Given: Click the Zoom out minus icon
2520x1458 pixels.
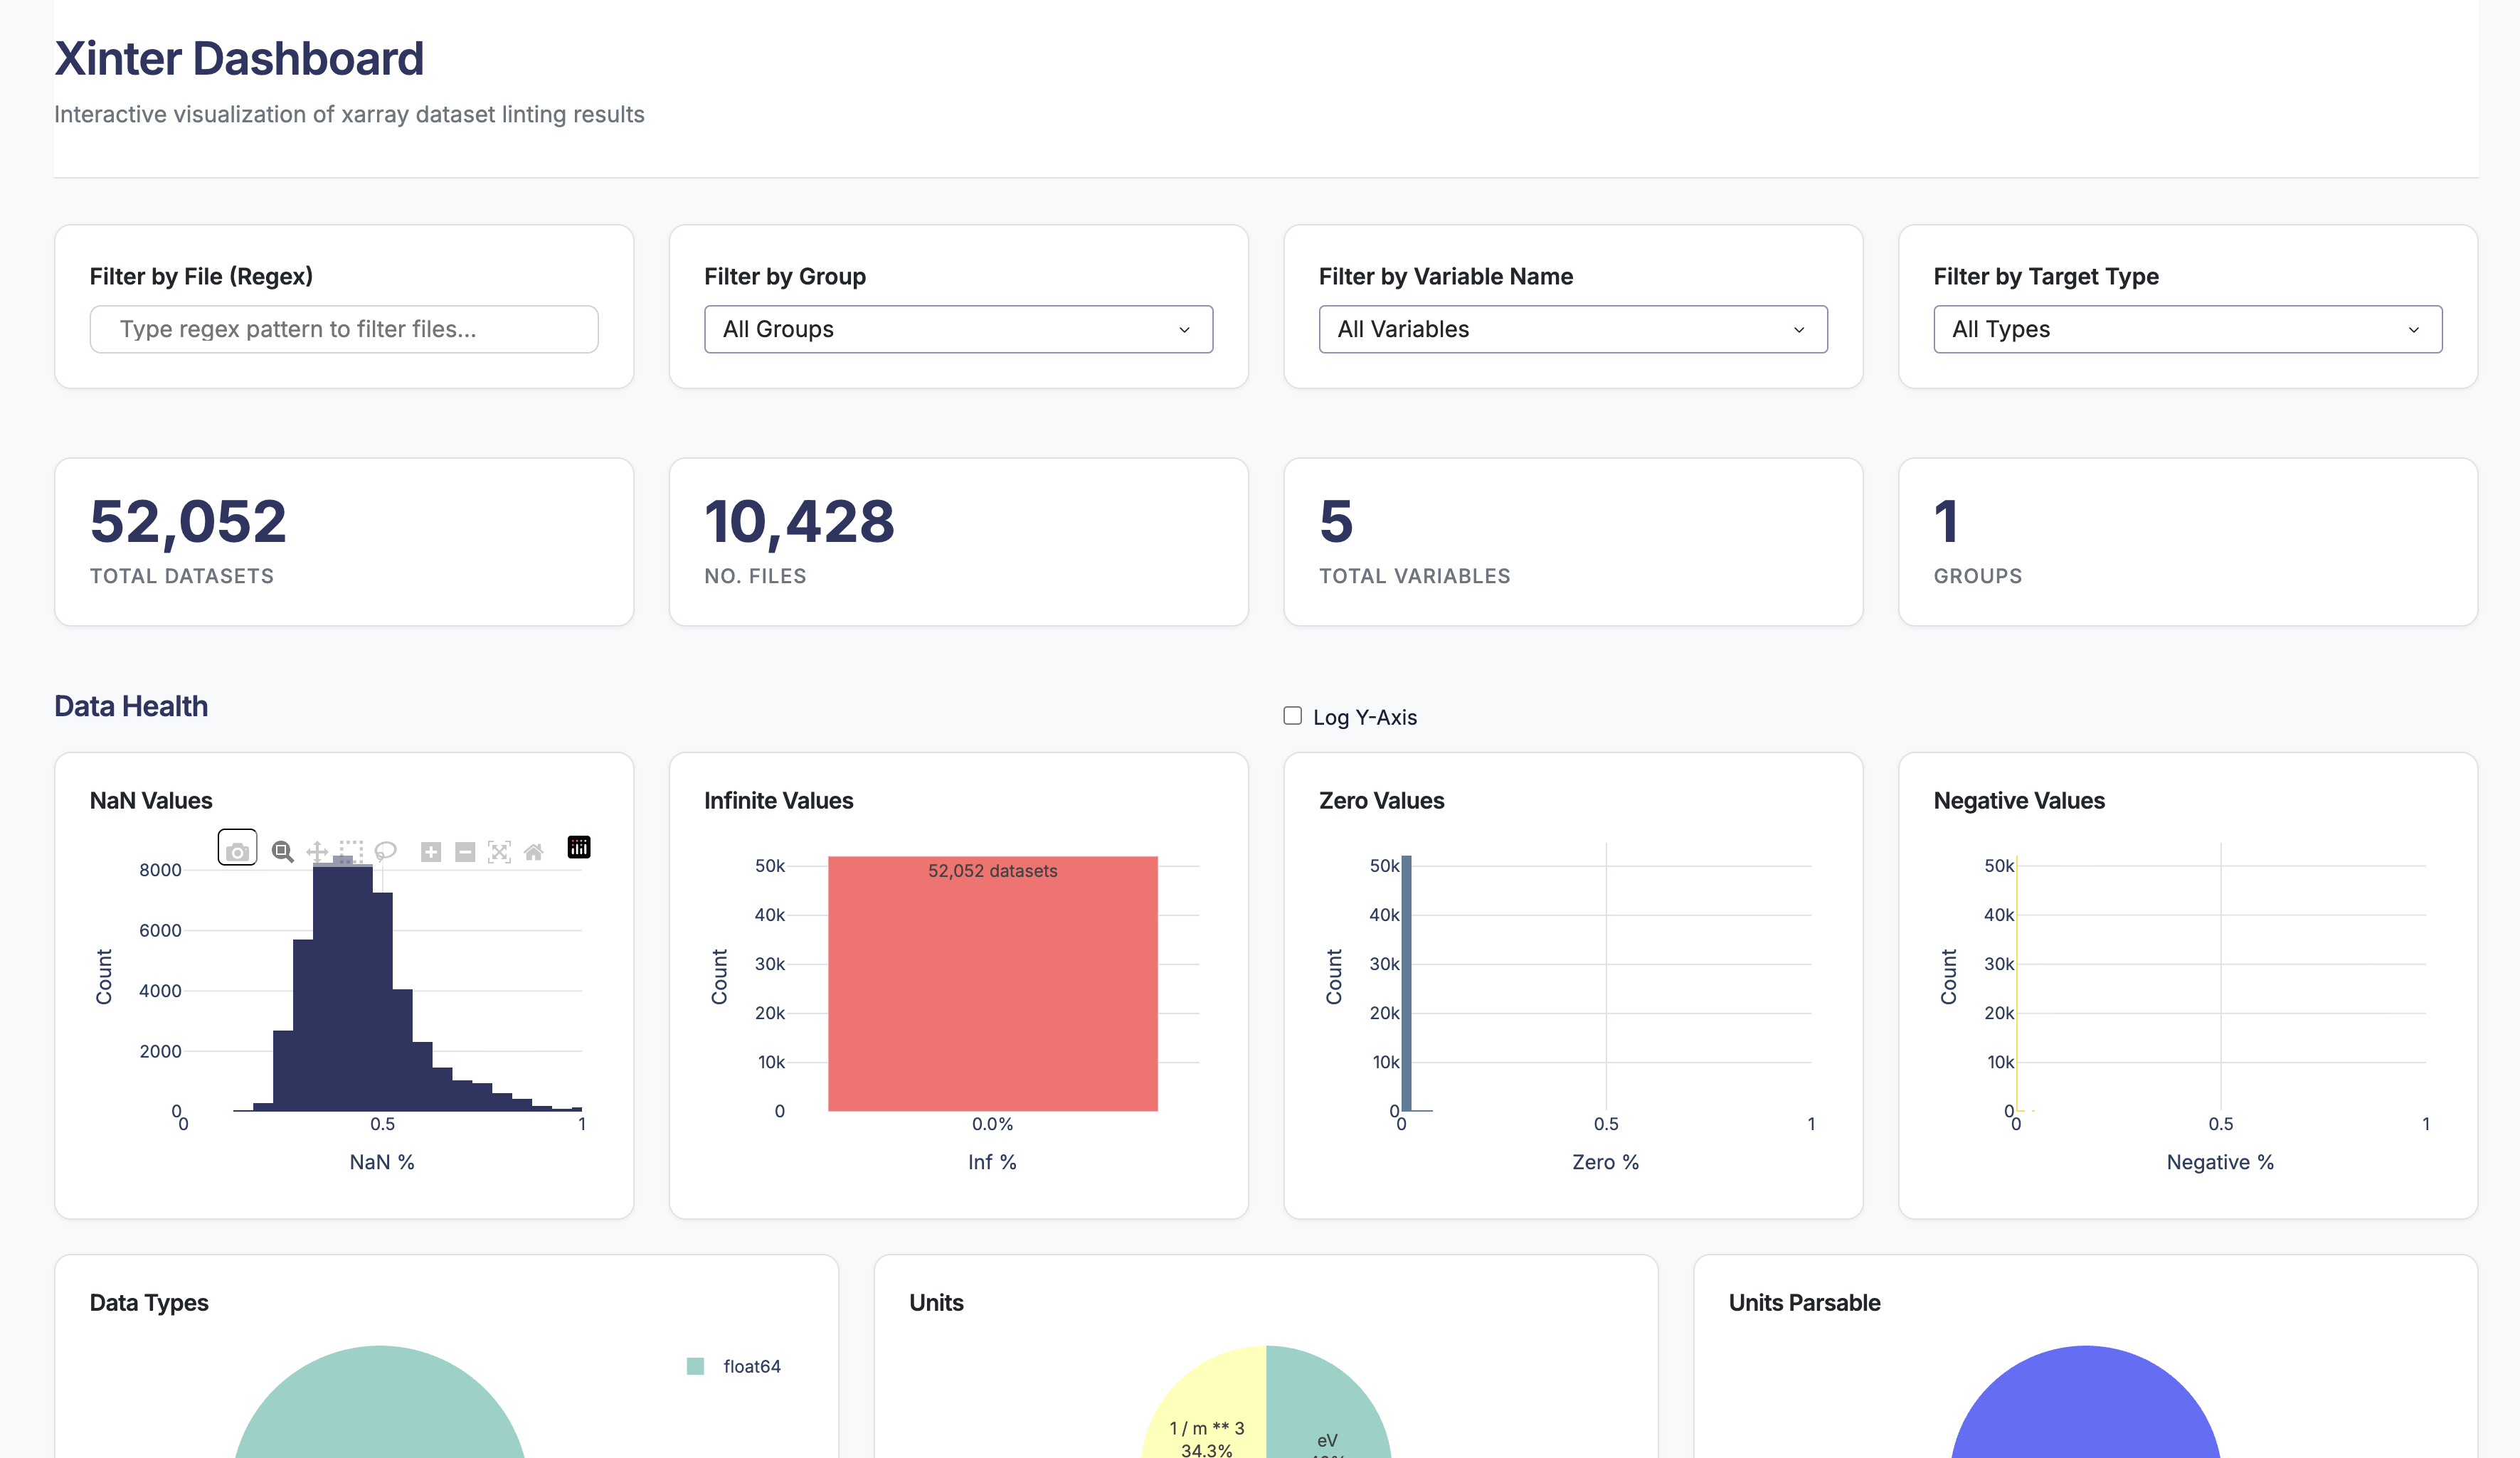Looking at the screenshot, I should click(465, 851).
